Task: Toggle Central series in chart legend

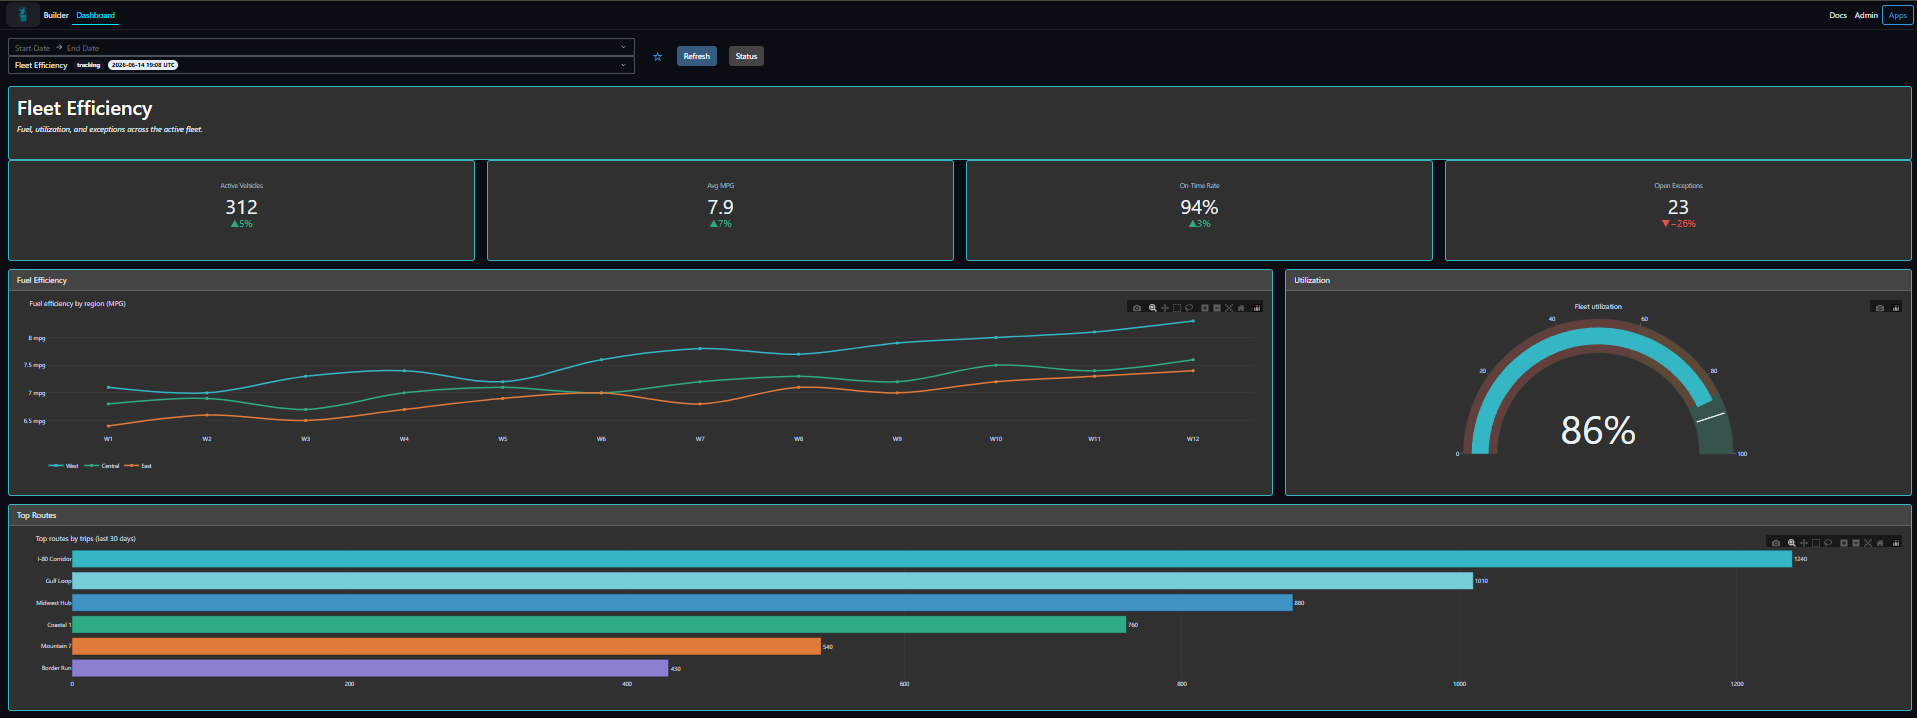Action: click(x=102, y=466)
